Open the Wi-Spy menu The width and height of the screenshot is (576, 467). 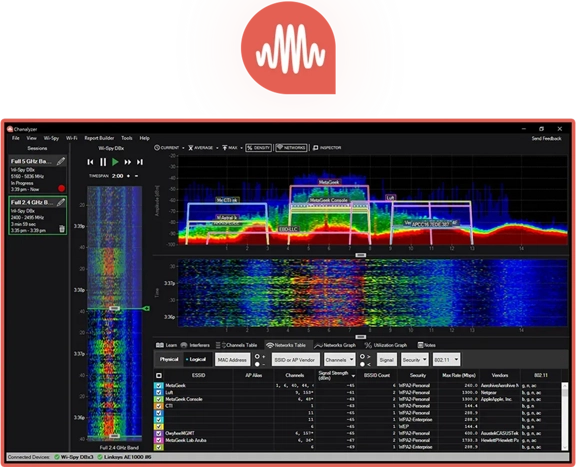(x=51, y=138)
